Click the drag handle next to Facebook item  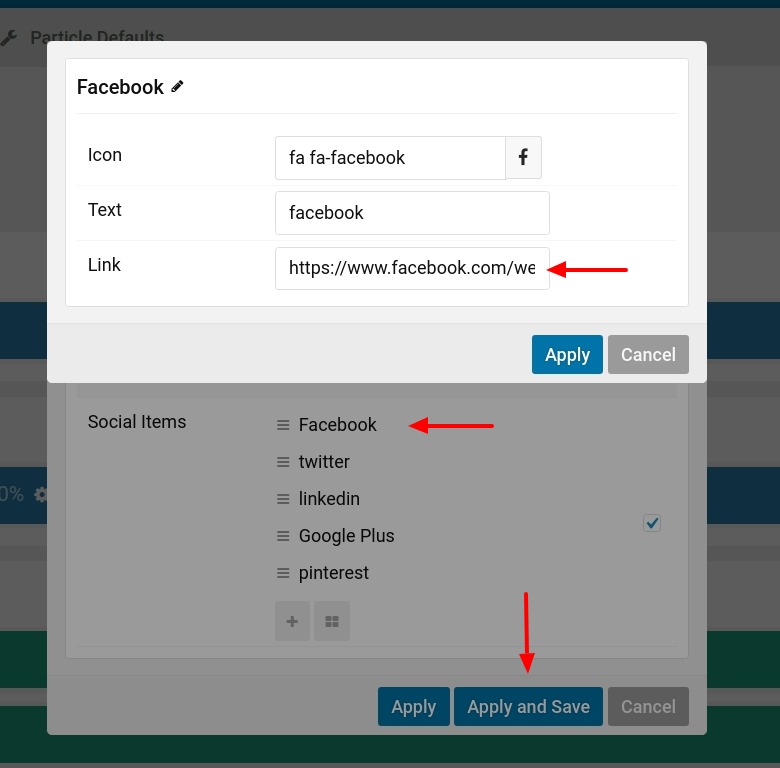[283, 425]
